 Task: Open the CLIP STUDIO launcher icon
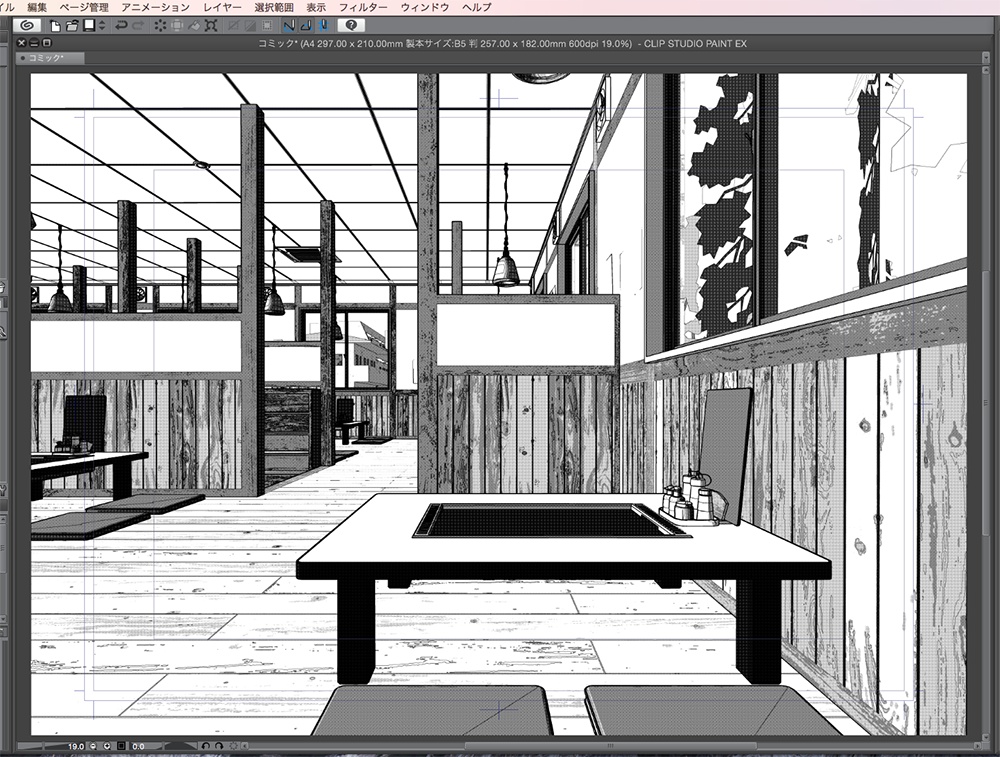(27, 26)
